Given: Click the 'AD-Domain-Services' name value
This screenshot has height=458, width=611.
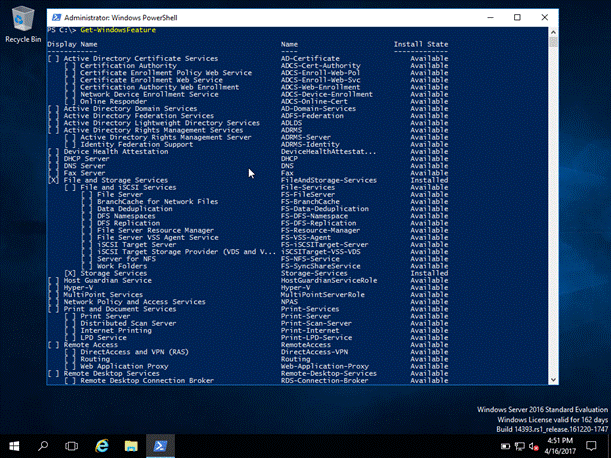Looking at the screenshot, I should 318,109.
